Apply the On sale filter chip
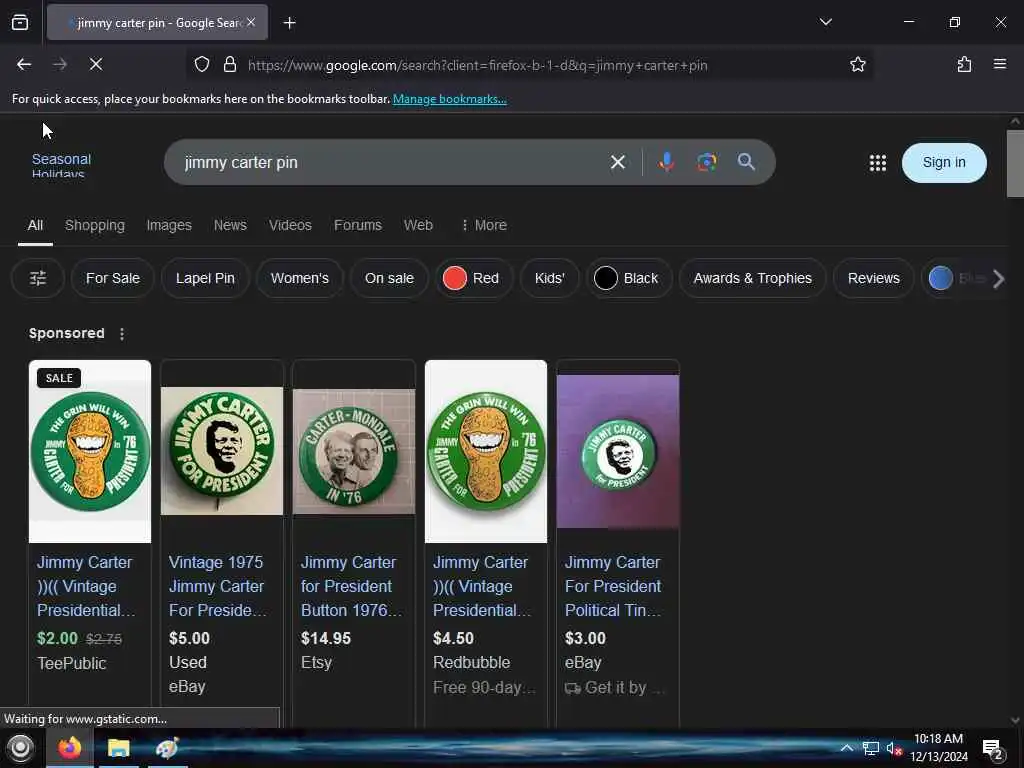The image size is (1024, 768). pos(389,278)
